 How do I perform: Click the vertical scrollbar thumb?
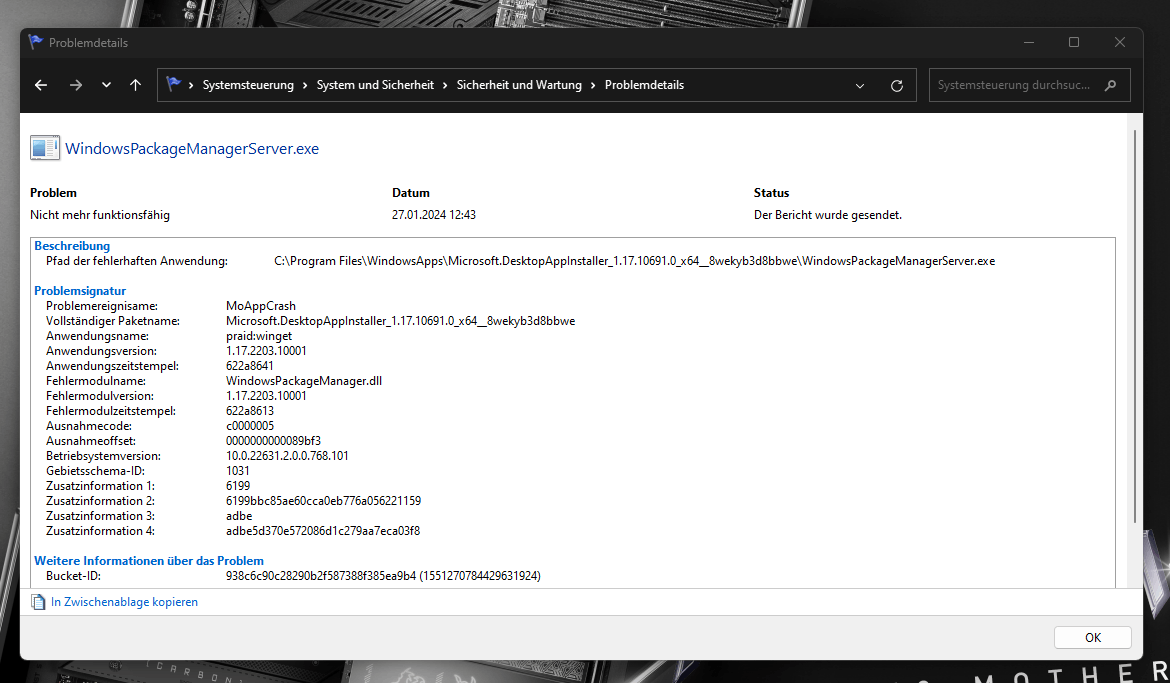pyautogui.click(x=1134, y=326)
